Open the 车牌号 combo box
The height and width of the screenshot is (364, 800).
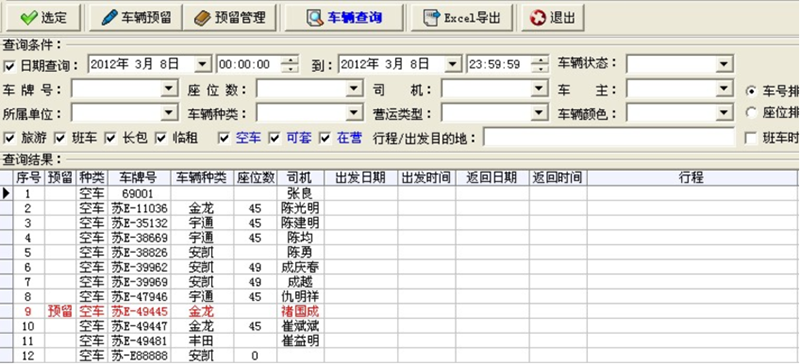point(169,89)
